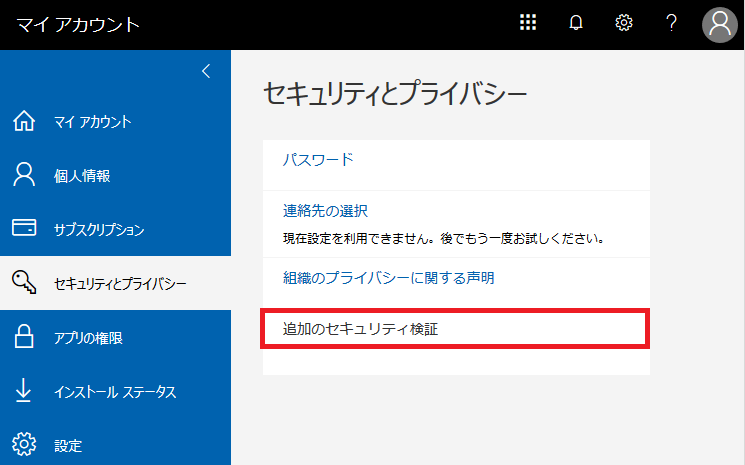
Task: Open the インストール ステータス text label
Action: 115,392
